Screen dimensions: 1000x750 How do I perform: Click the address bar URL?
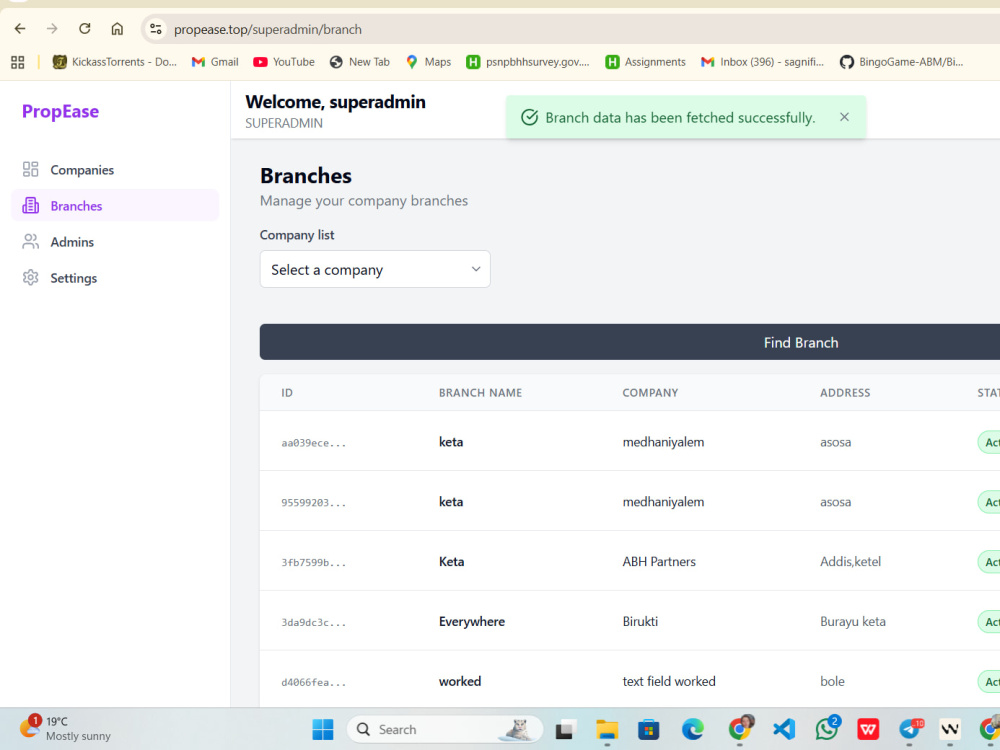tap(268, 29)
